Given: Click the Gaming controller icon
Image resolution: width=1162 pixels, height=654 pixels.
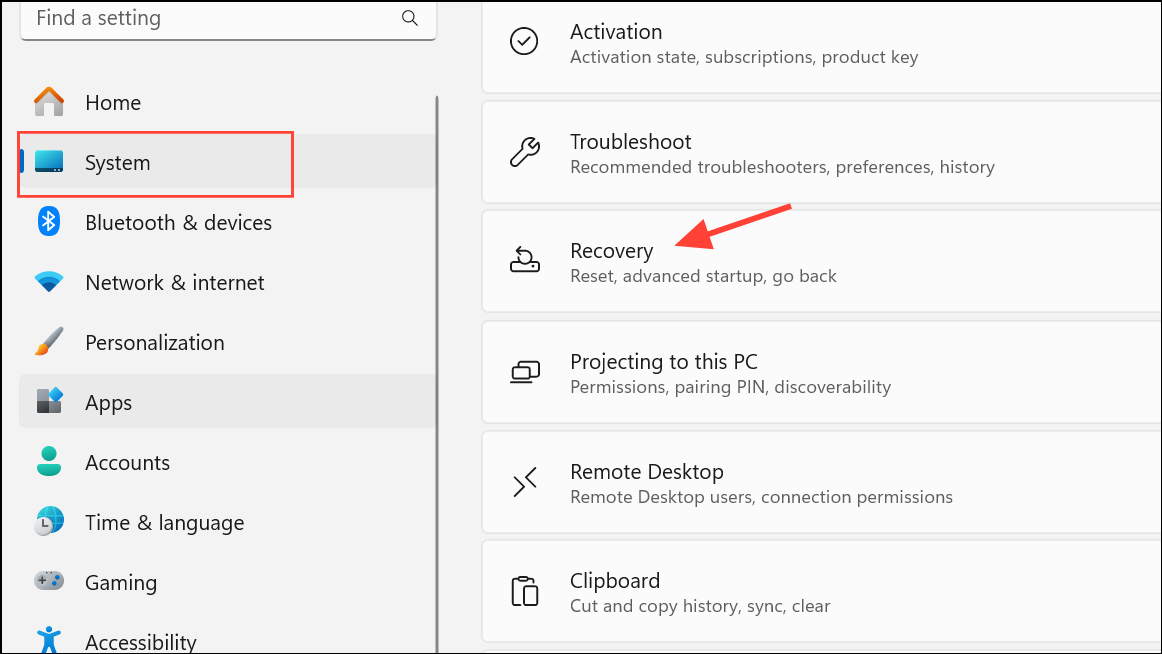Looking at the screenshot, I should pyautogui.click(x=48, y=582).
